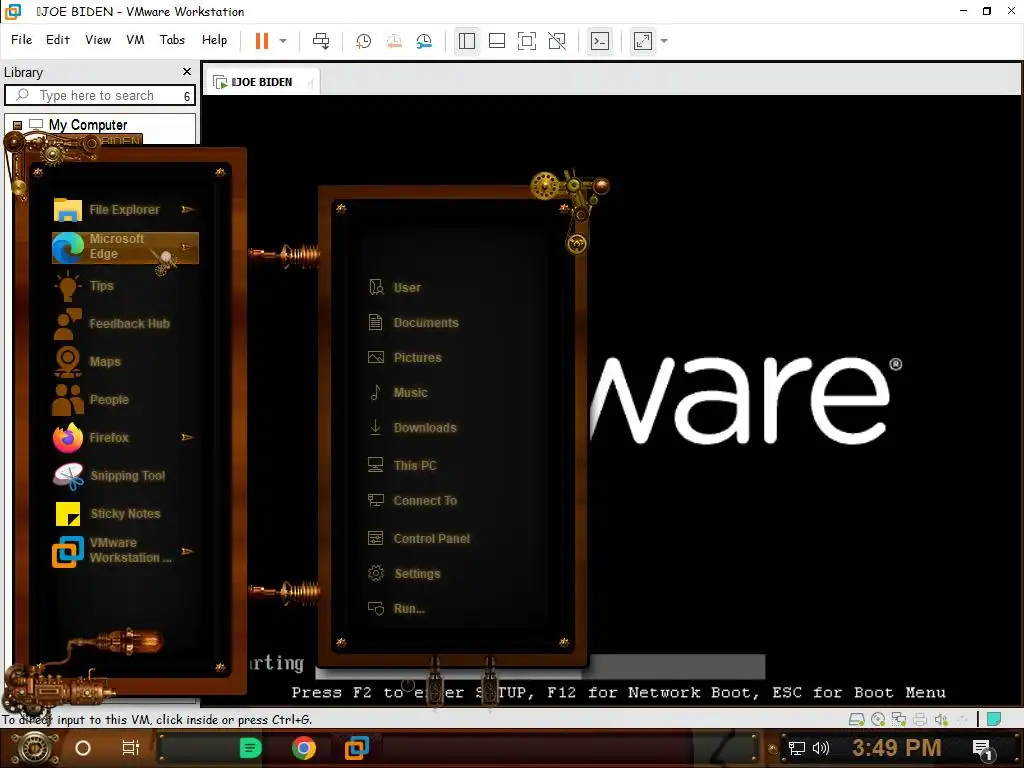Screen dimensions: 1024x768
Task: Open the snapshot manager
Action: pos(424,41)
